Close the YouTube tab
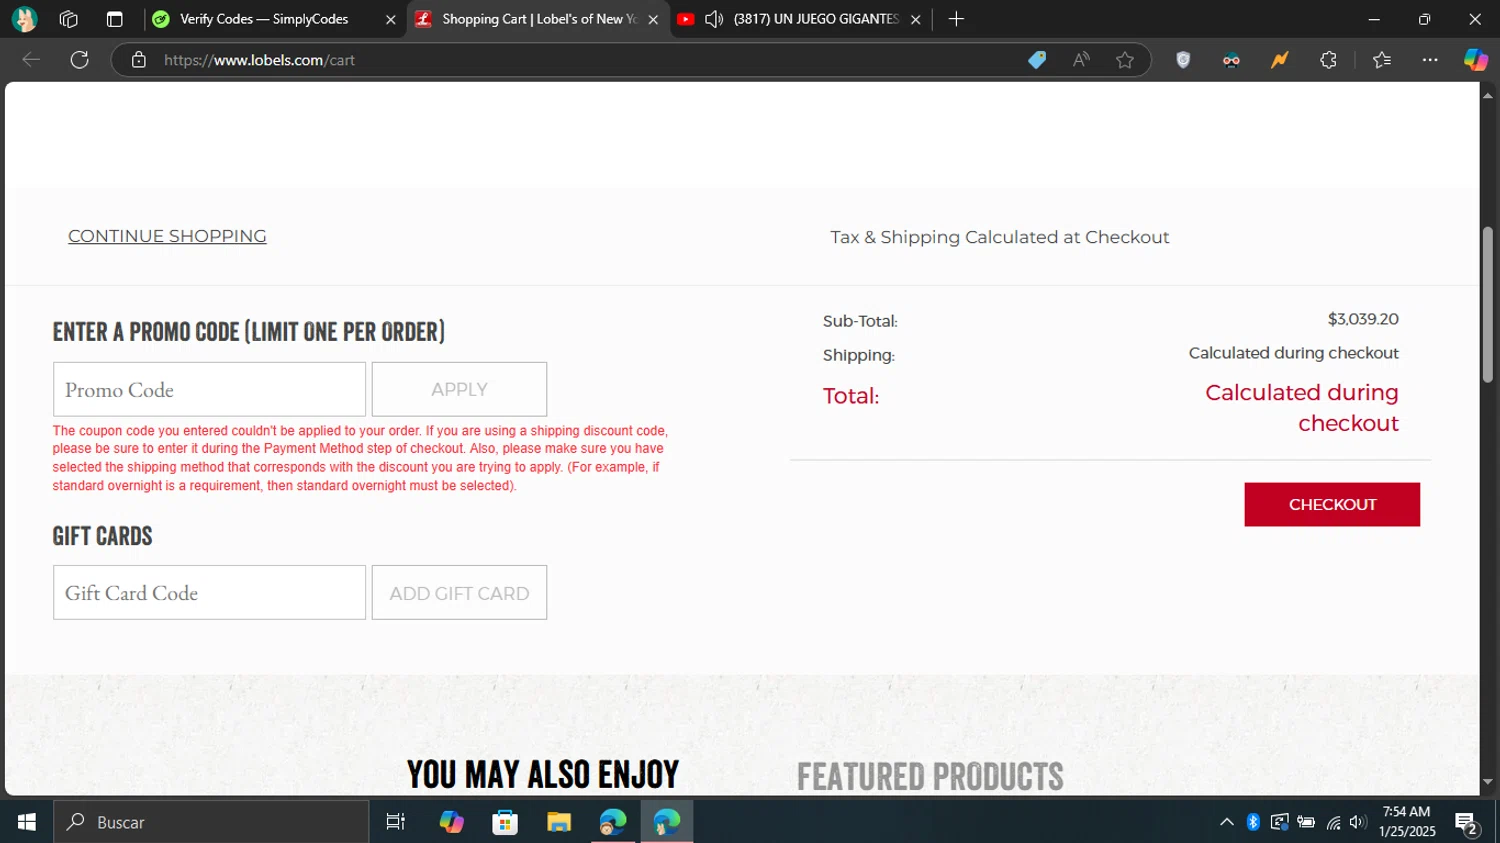Screen dimensions: 1500x843 tap(915, 19)
